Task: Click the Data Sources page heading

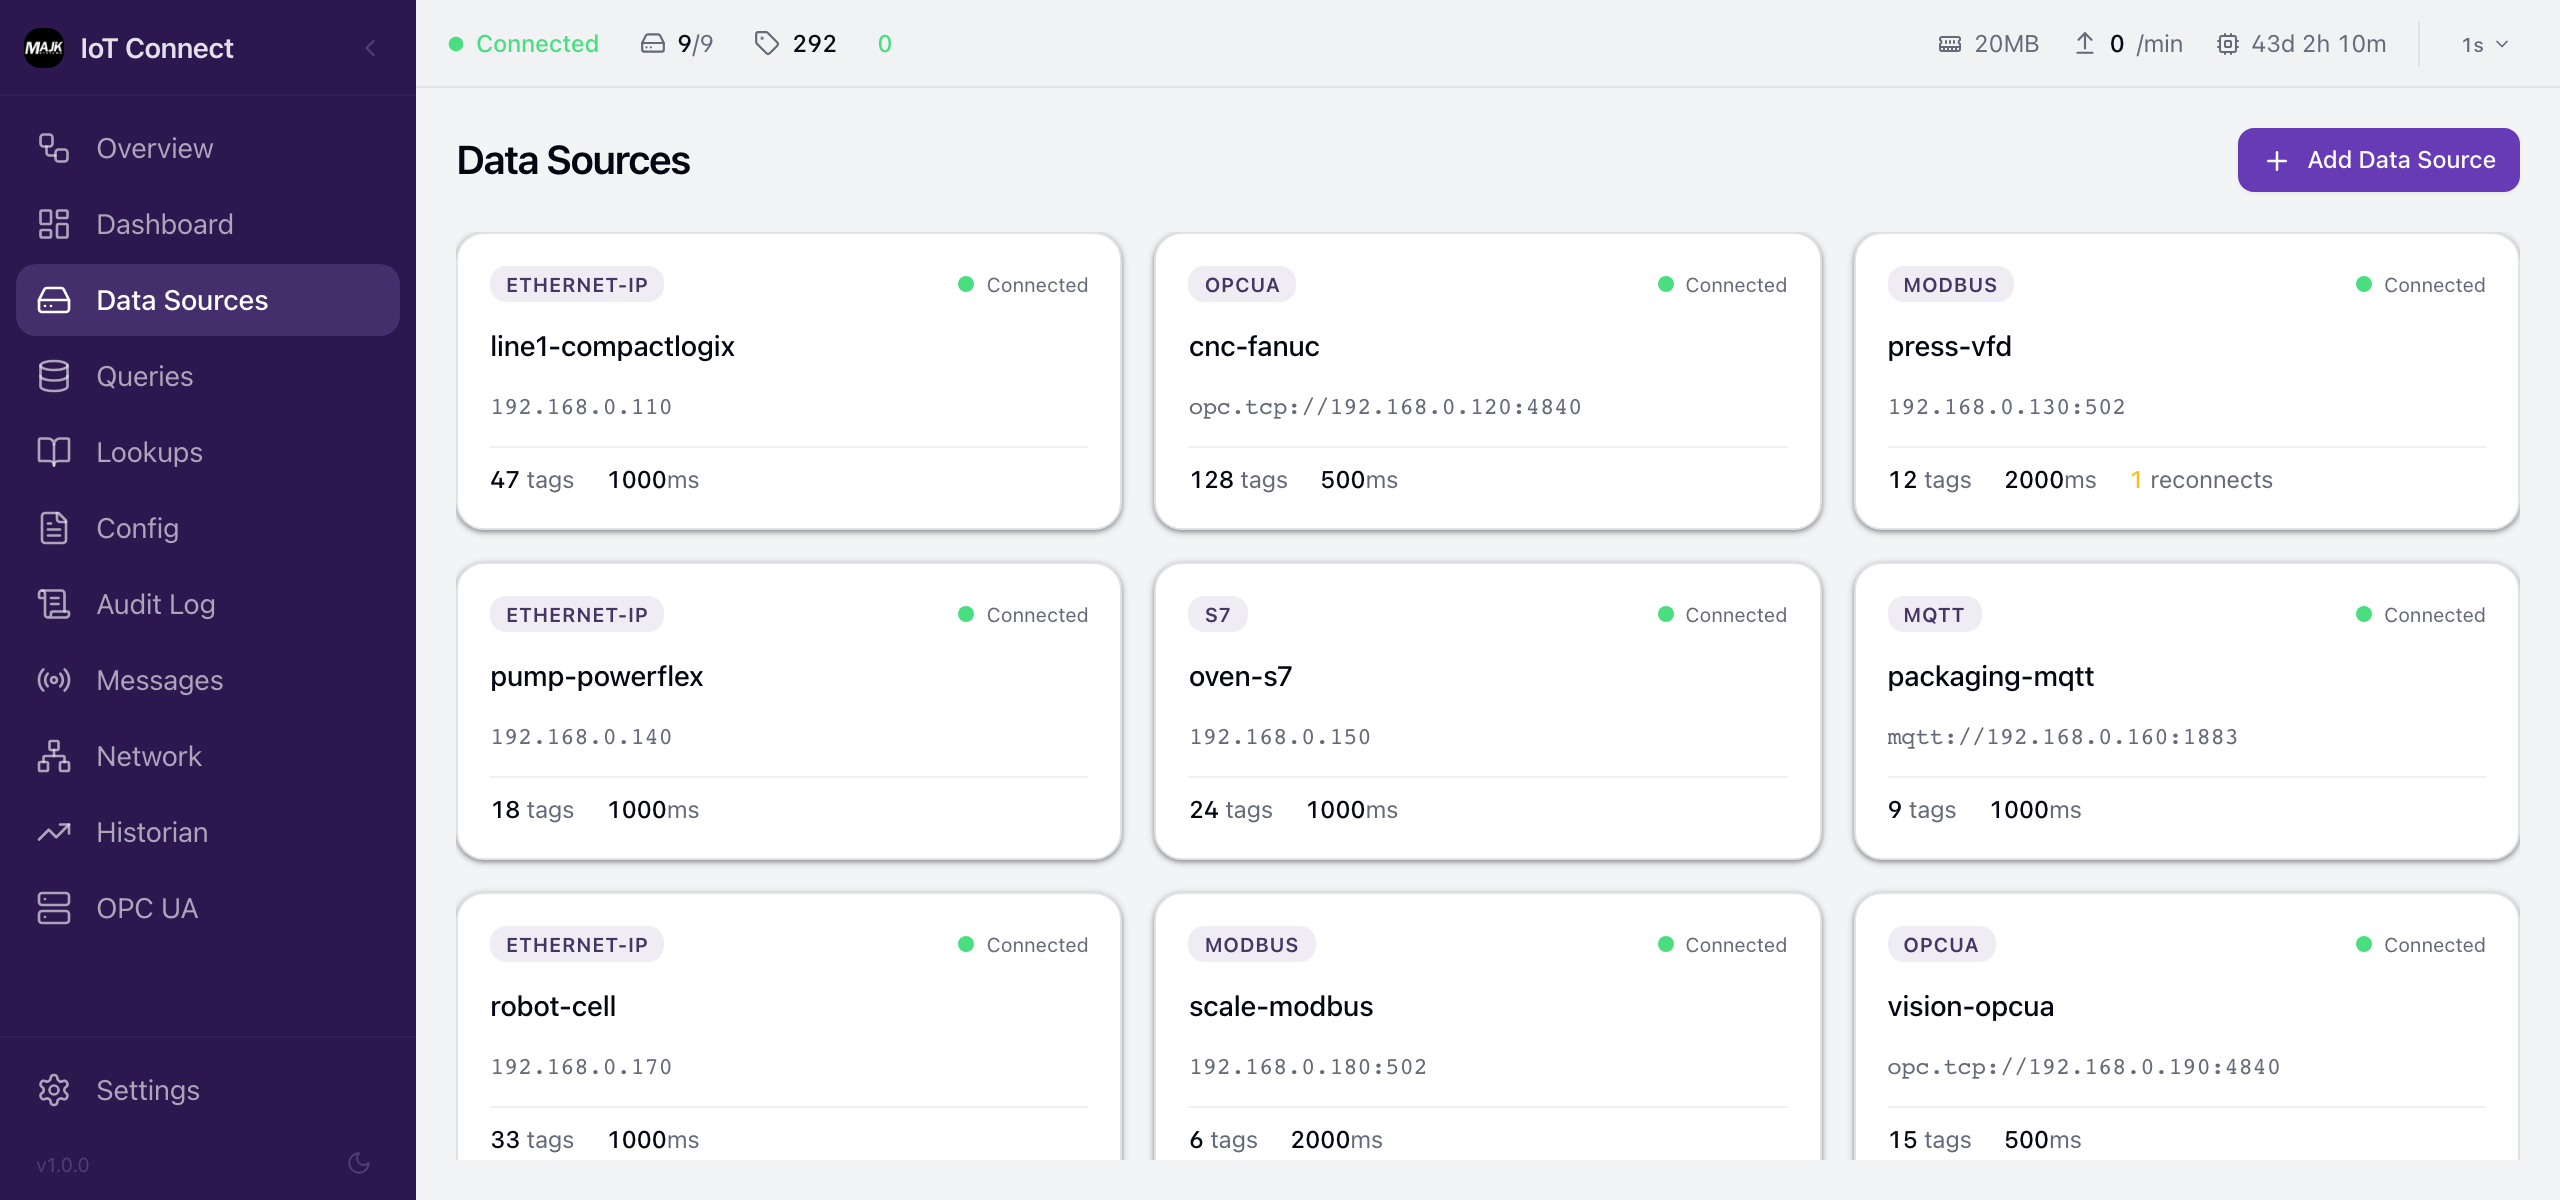Action: (573, 161)
